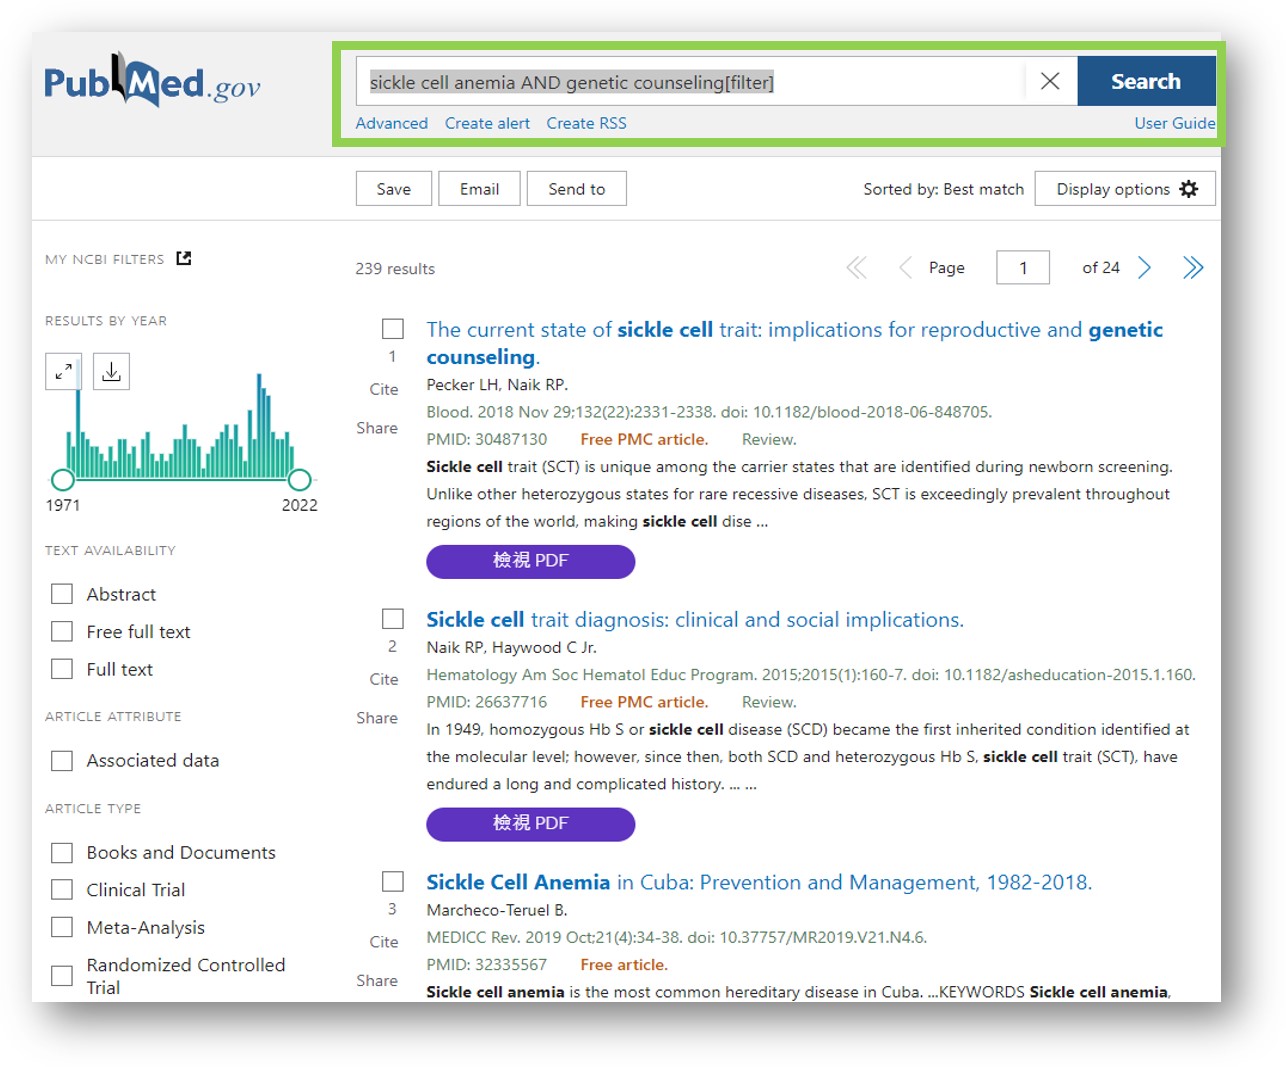Go to first page of results
The image size is (1286, 1067).
(x=856, y=267)
